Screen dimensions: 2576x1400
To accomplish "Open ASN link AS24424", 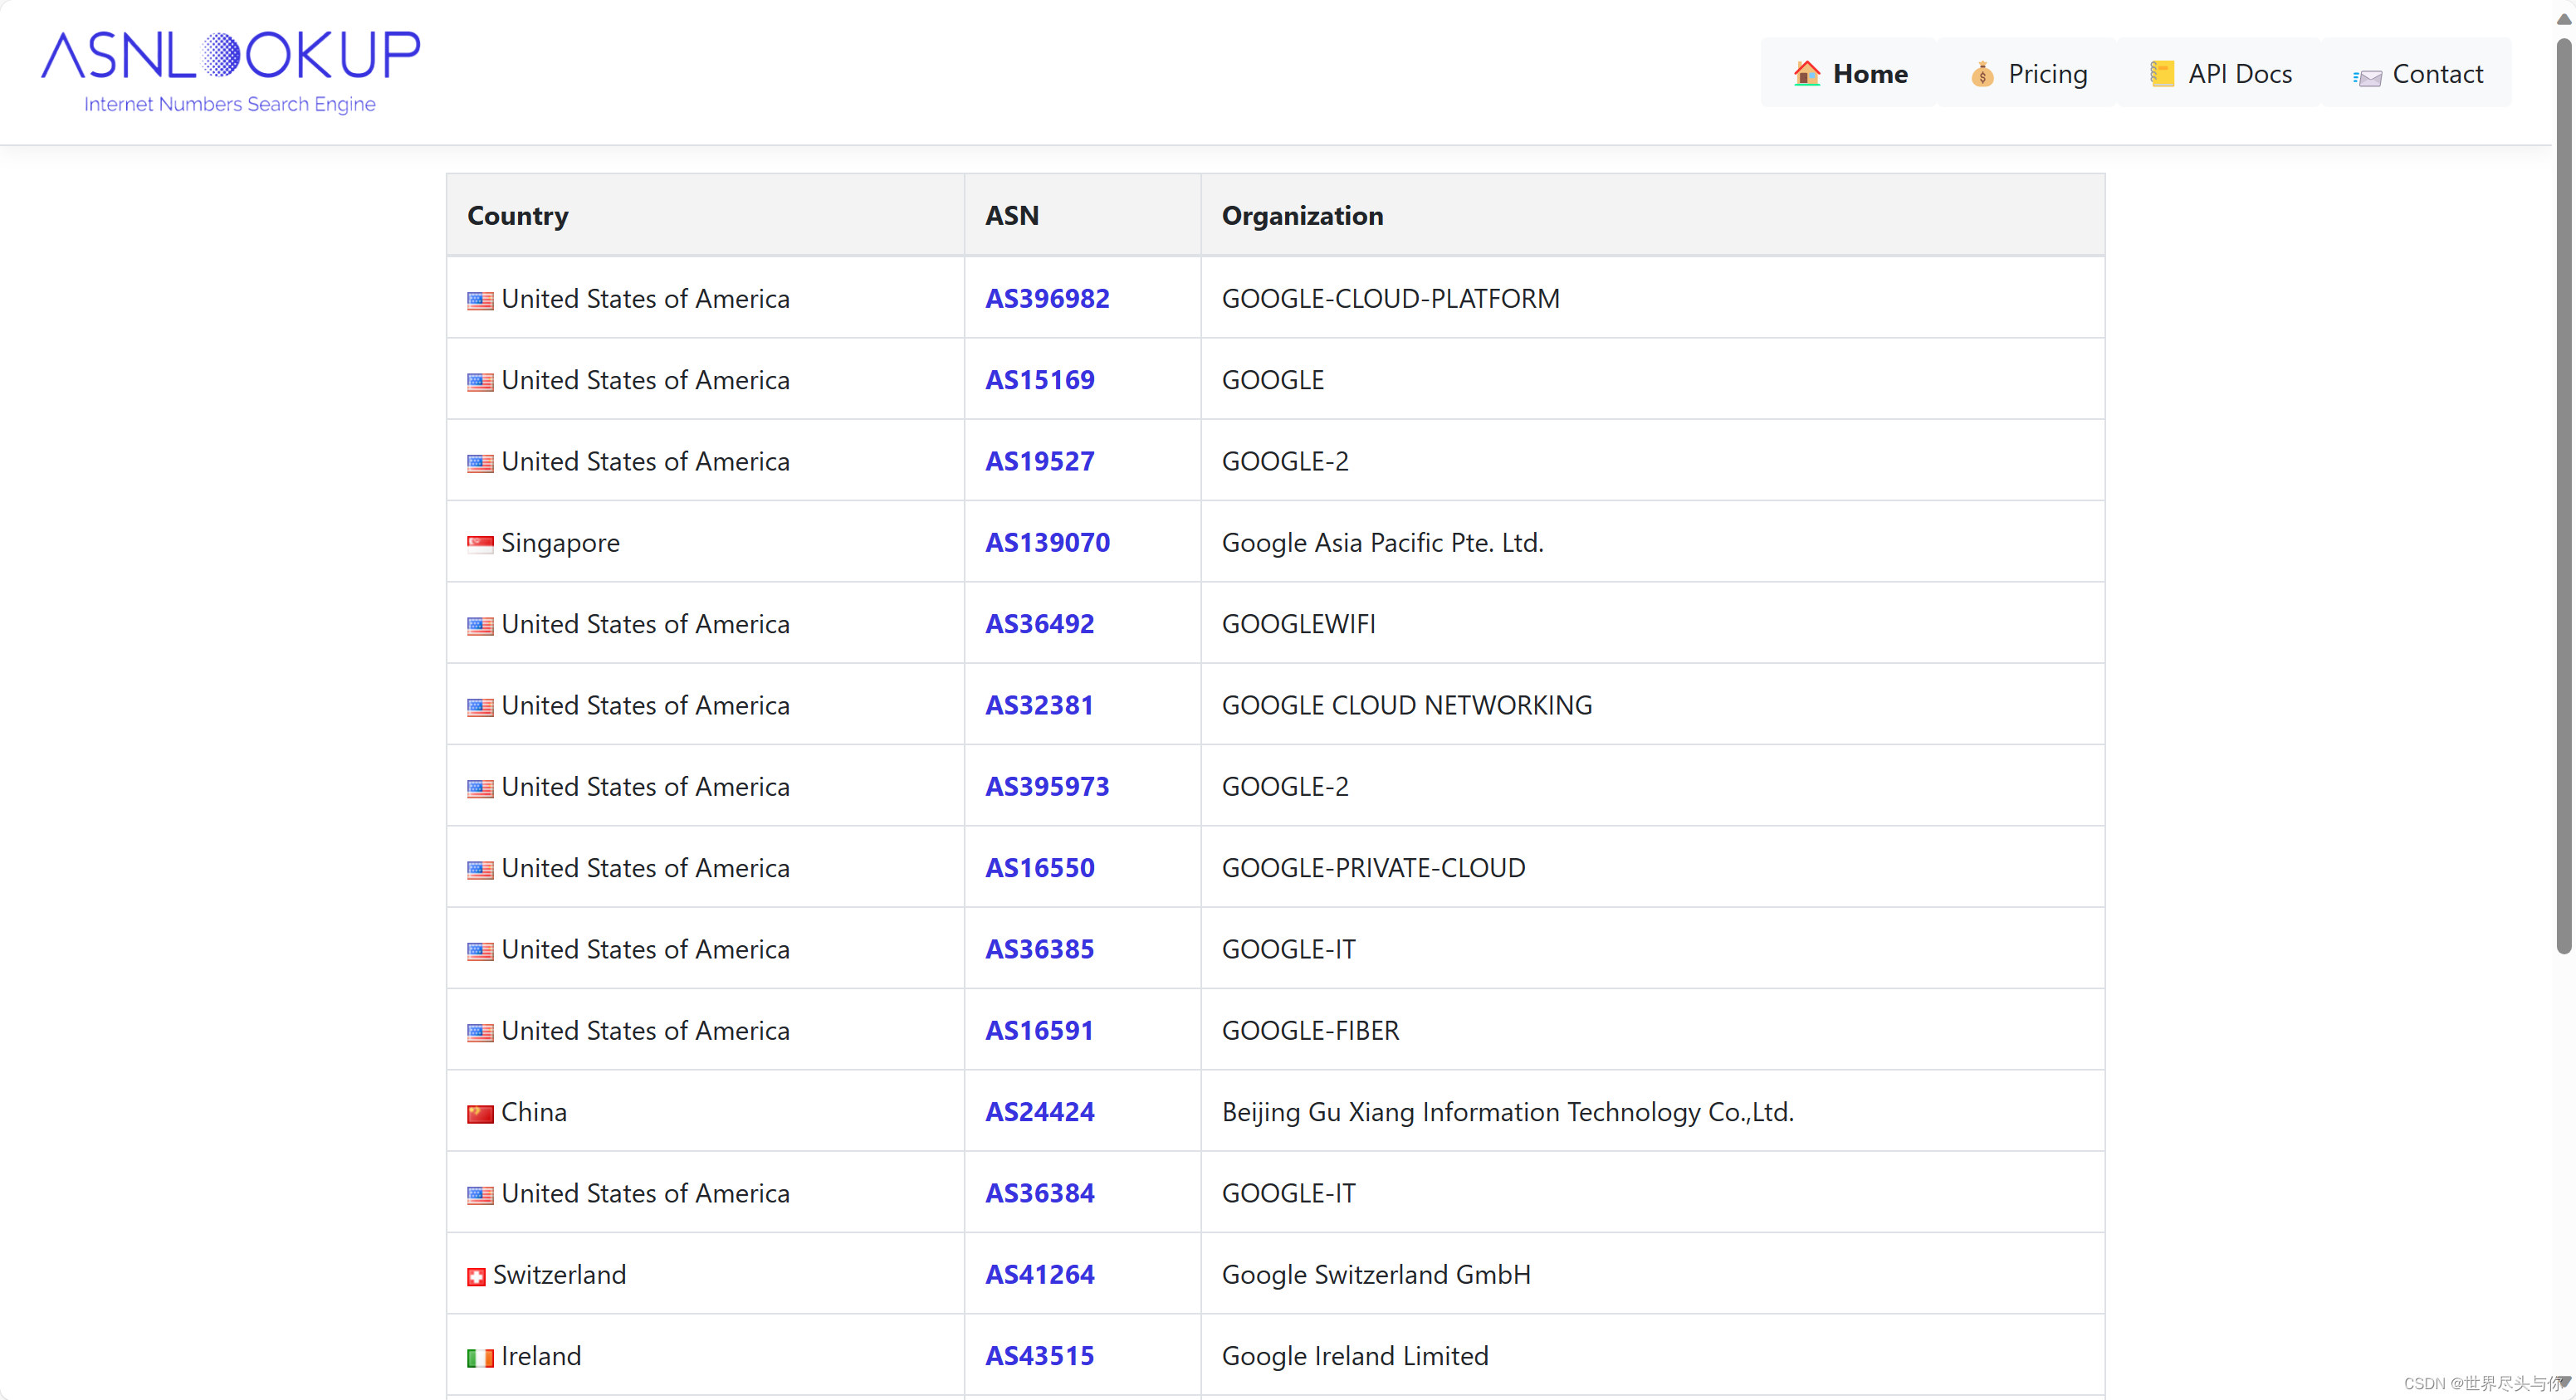I will 1040,1112.
